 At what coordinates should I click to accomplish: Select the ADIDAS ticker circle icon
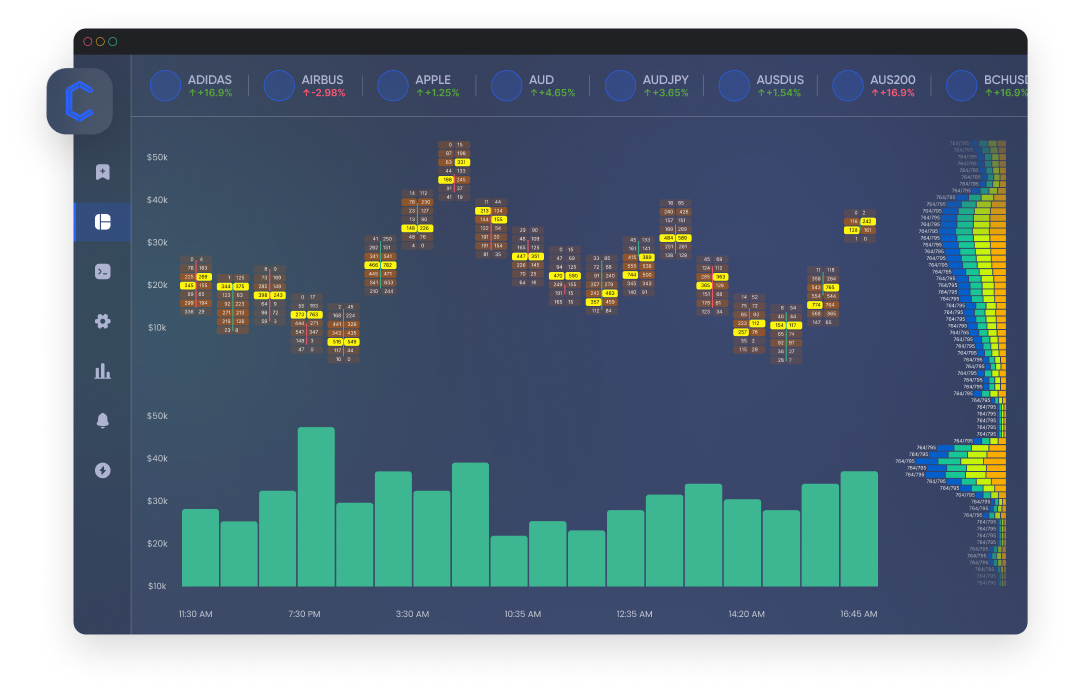point(165,86)
